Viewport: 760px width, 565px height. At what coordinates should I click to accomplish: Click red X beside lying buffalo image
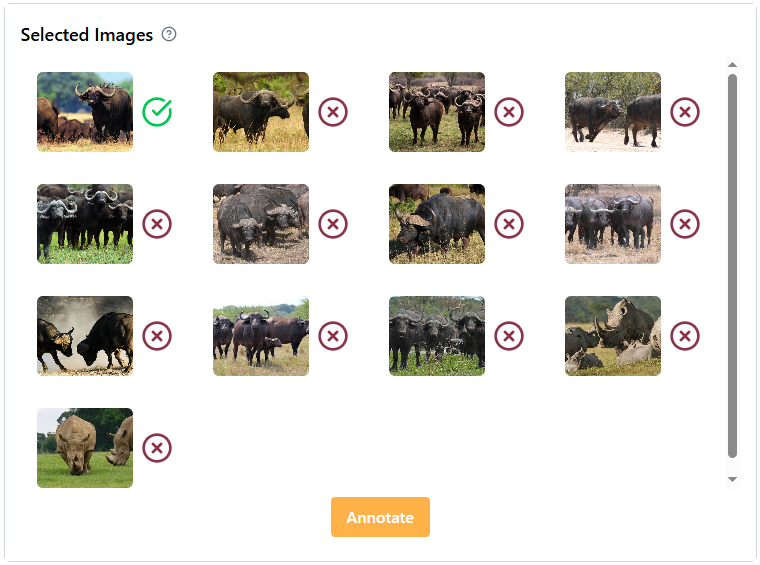tap(509, 224)
